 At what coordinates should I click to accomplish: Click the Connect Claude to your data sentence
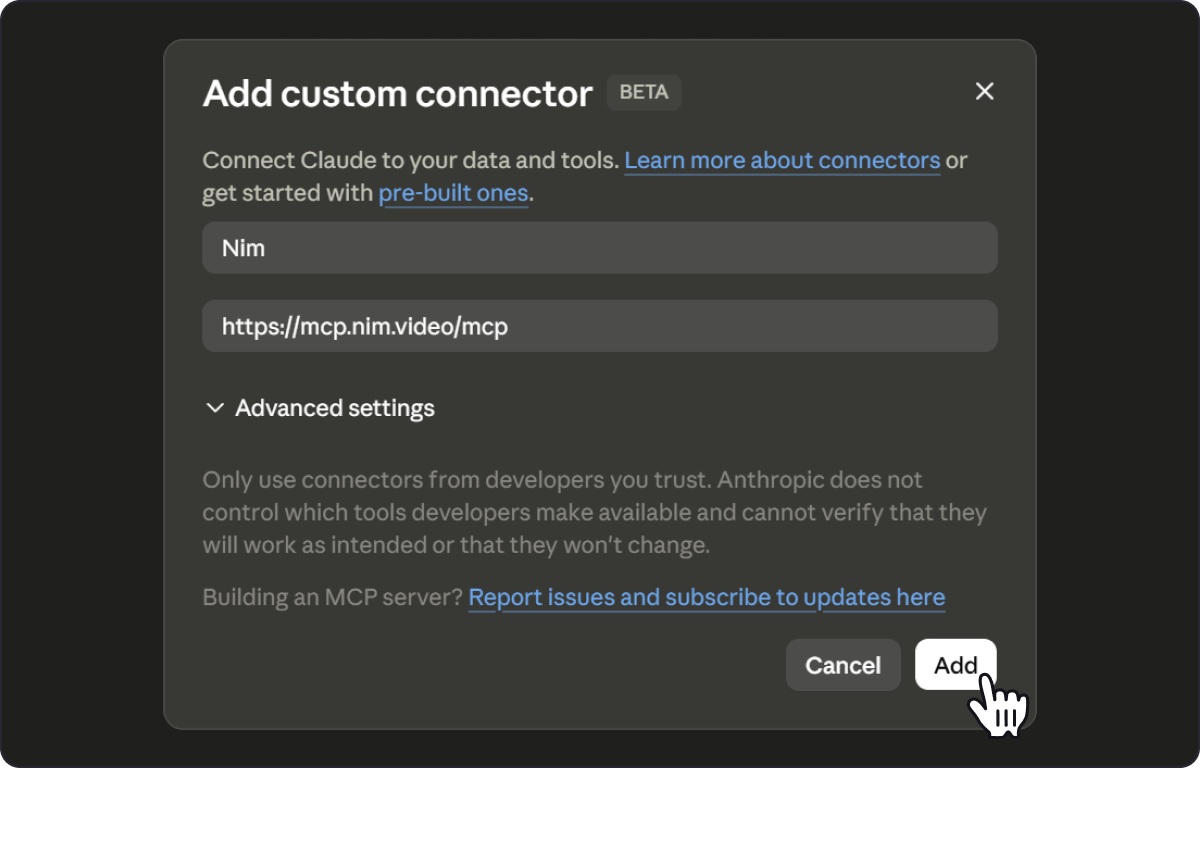[x=410, y=160]
